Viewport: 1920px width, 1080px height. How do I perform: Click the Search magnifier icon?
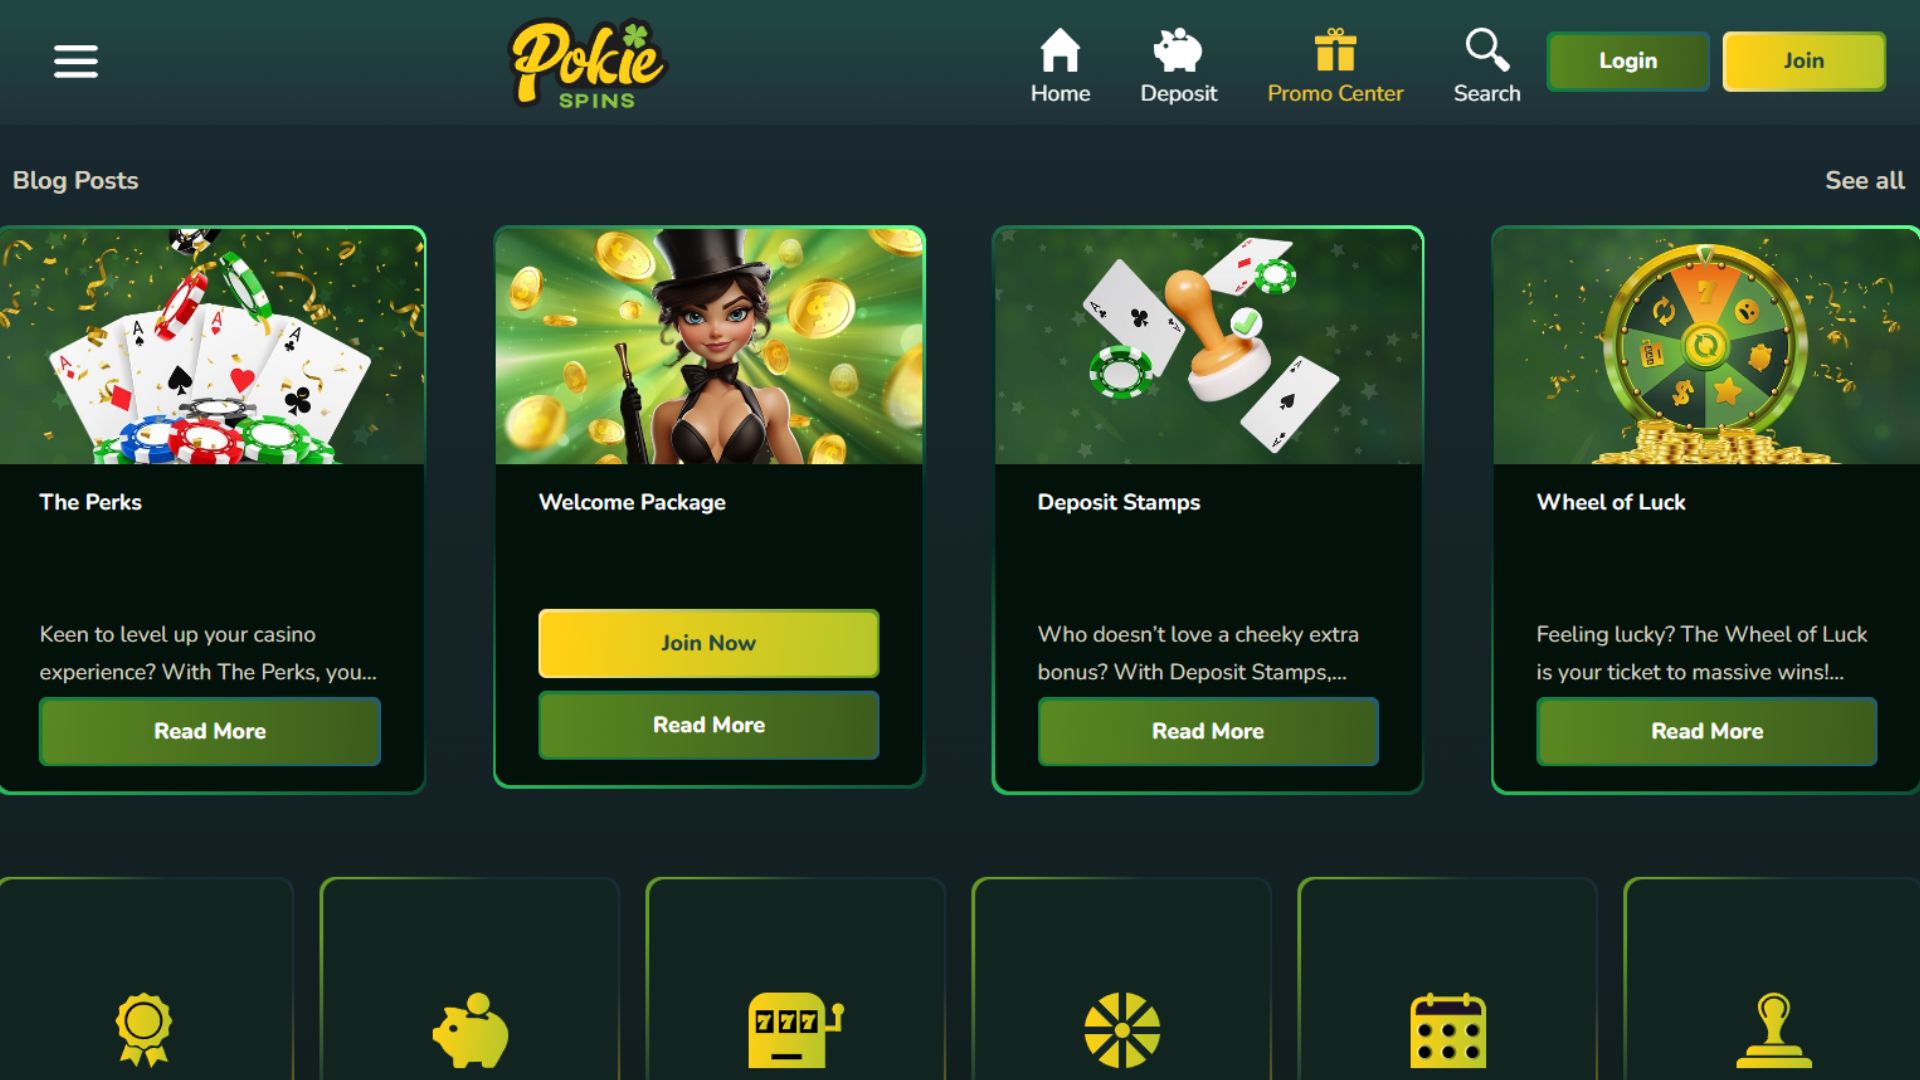coord(1487,50)
